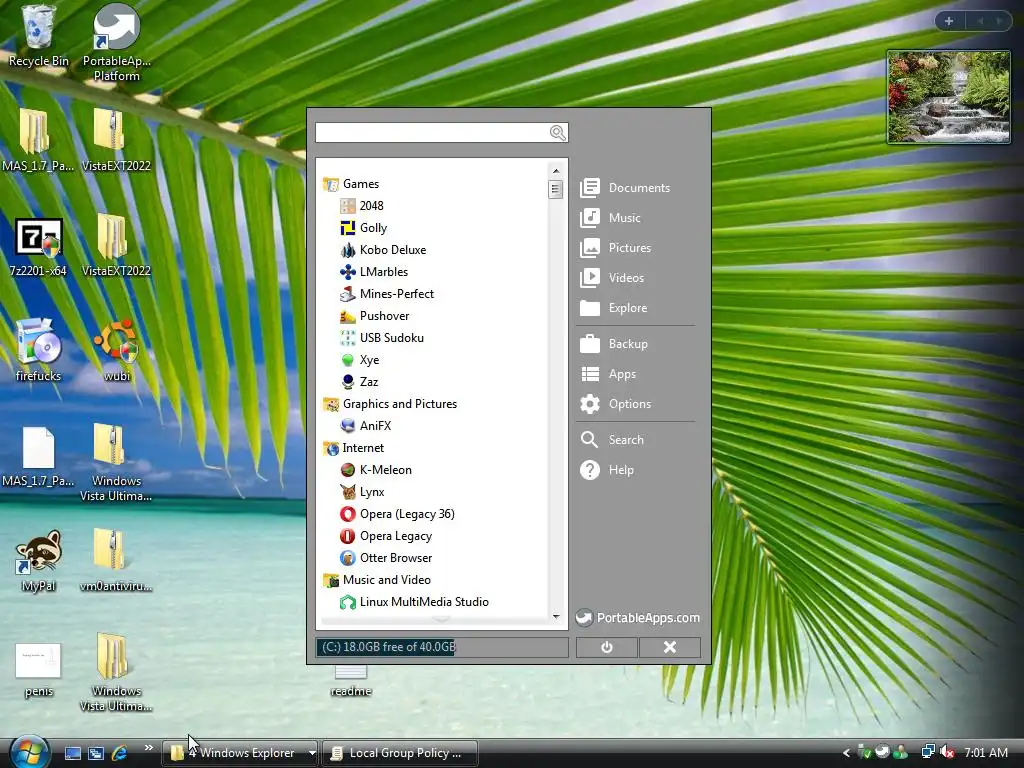
Task: Visit the PortableApps.com link
Action: pyautogui.click(x=638, y=618)
